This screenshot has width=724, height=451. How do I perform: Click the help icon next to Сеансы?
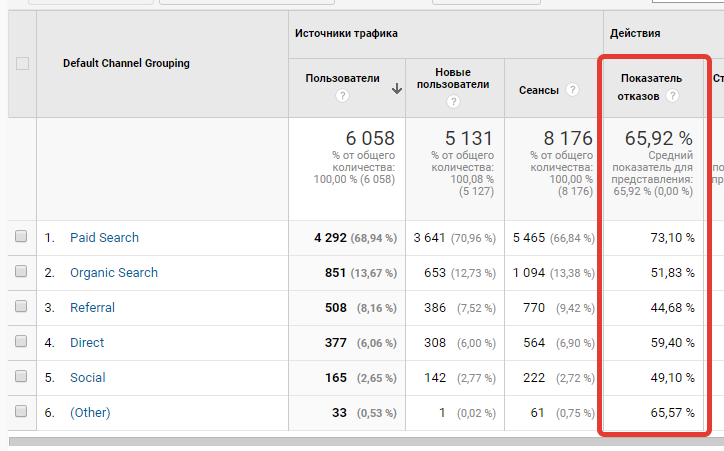point(572,89)
